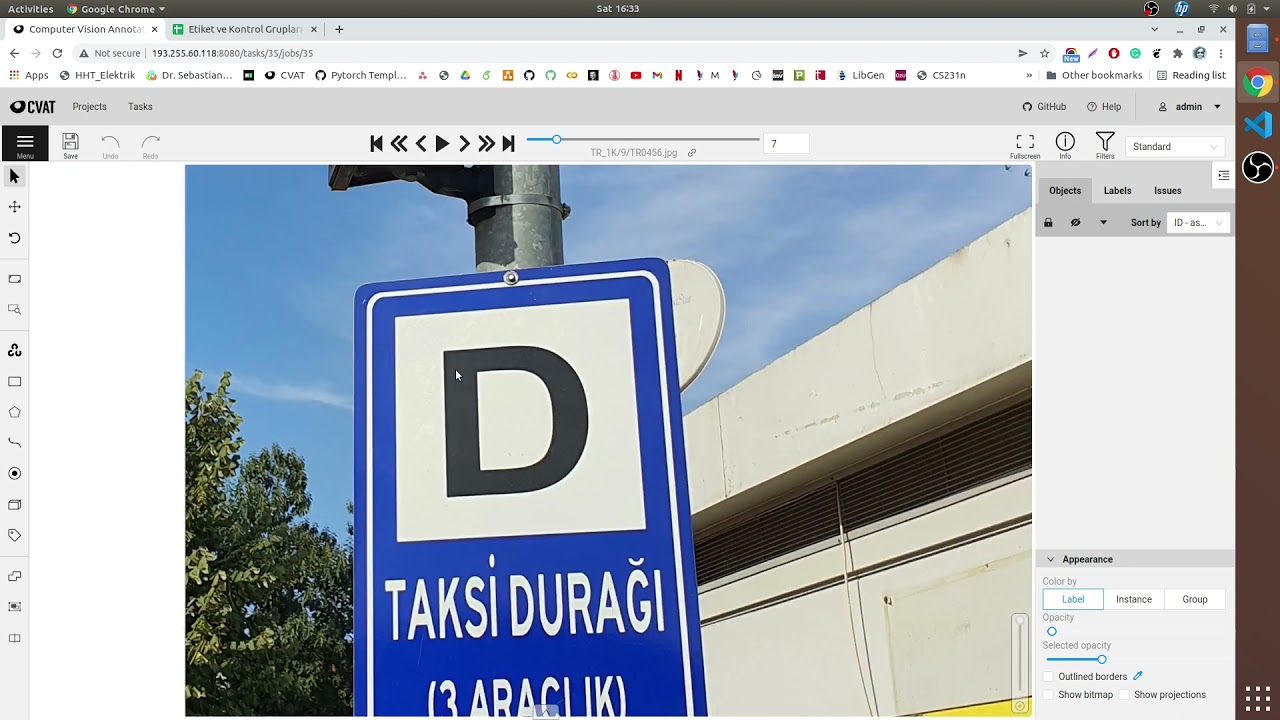Open the Sort by ID dropdown

pyautogui.click(x=1197, y=223)
